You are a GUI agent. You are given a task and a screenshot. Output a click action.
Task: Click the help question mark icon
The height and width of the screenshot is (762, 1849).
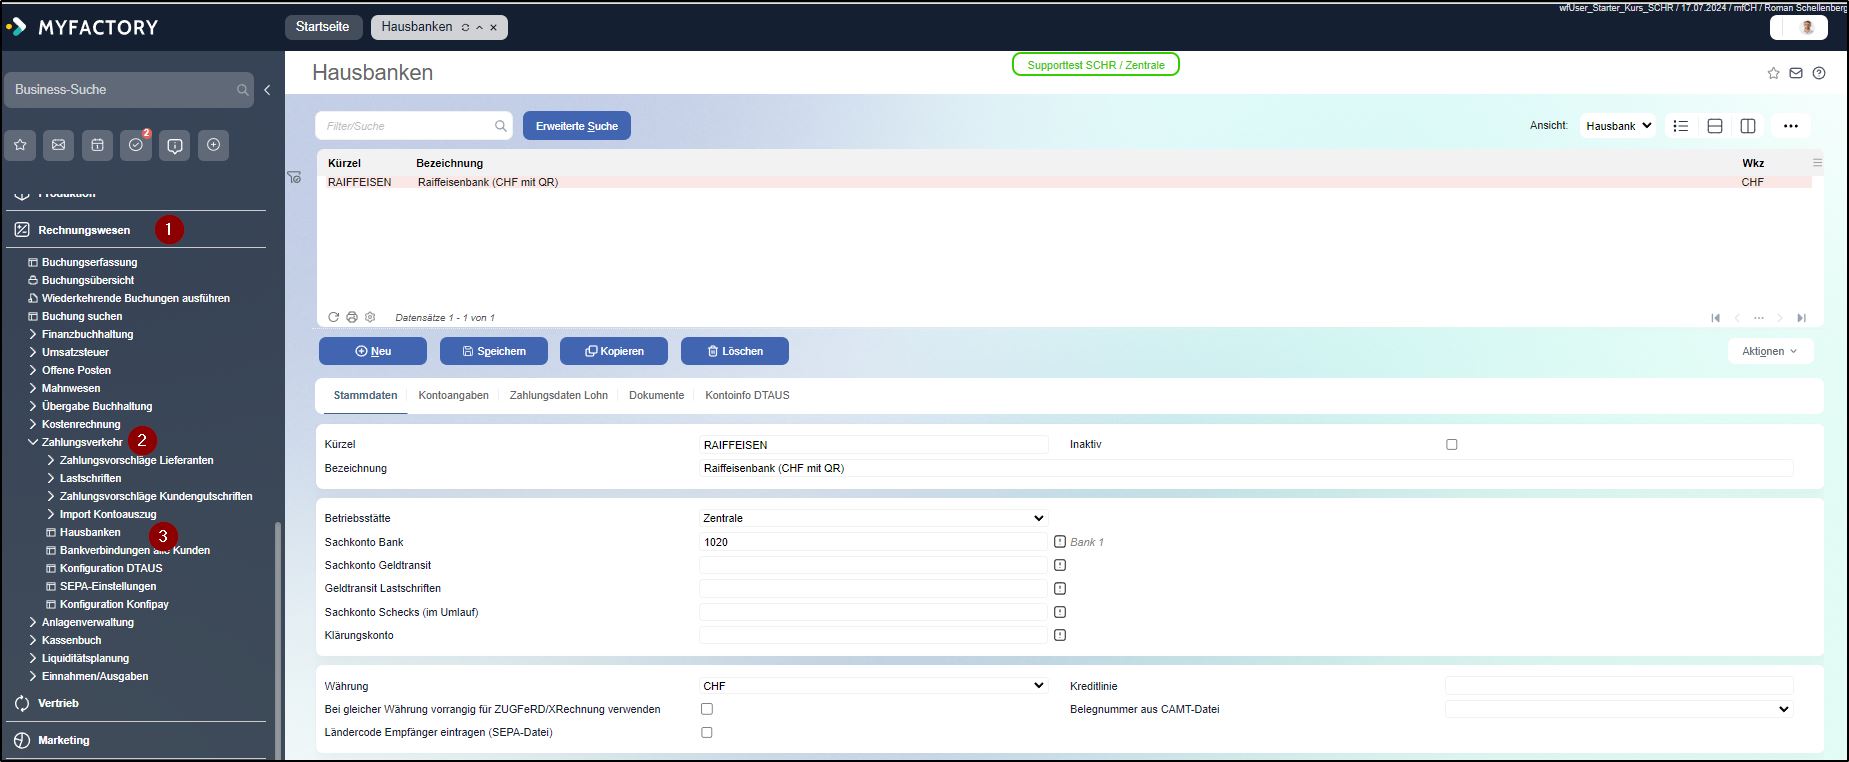[x=1819, y=73]
